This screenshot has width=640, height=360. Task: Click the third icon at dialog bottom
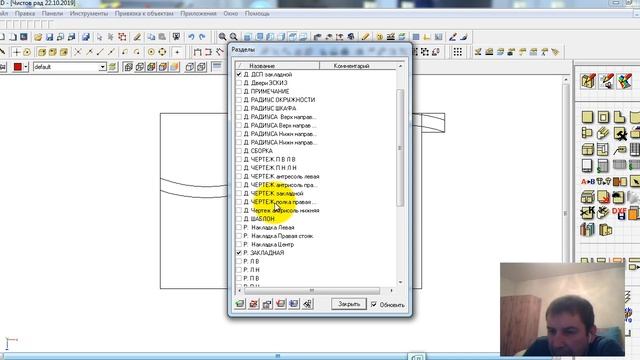267,304
